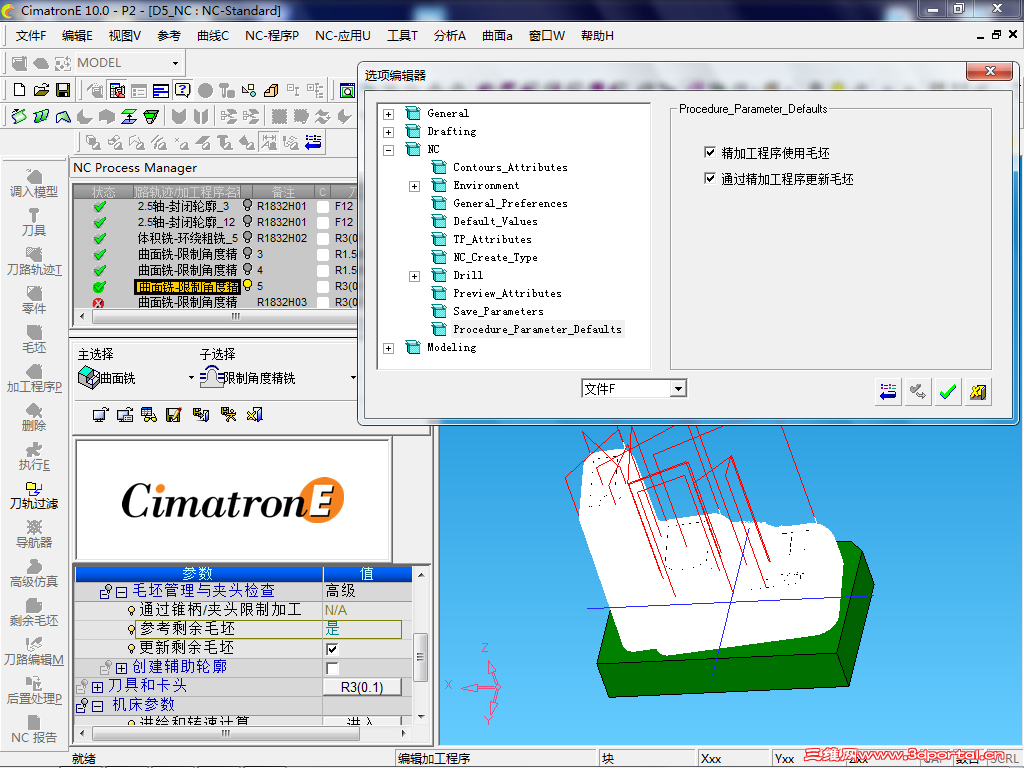1024x768 pixels.
Task: Toggle the light bulb visibility for R1832H02 row
Action: tap(248, 237)
